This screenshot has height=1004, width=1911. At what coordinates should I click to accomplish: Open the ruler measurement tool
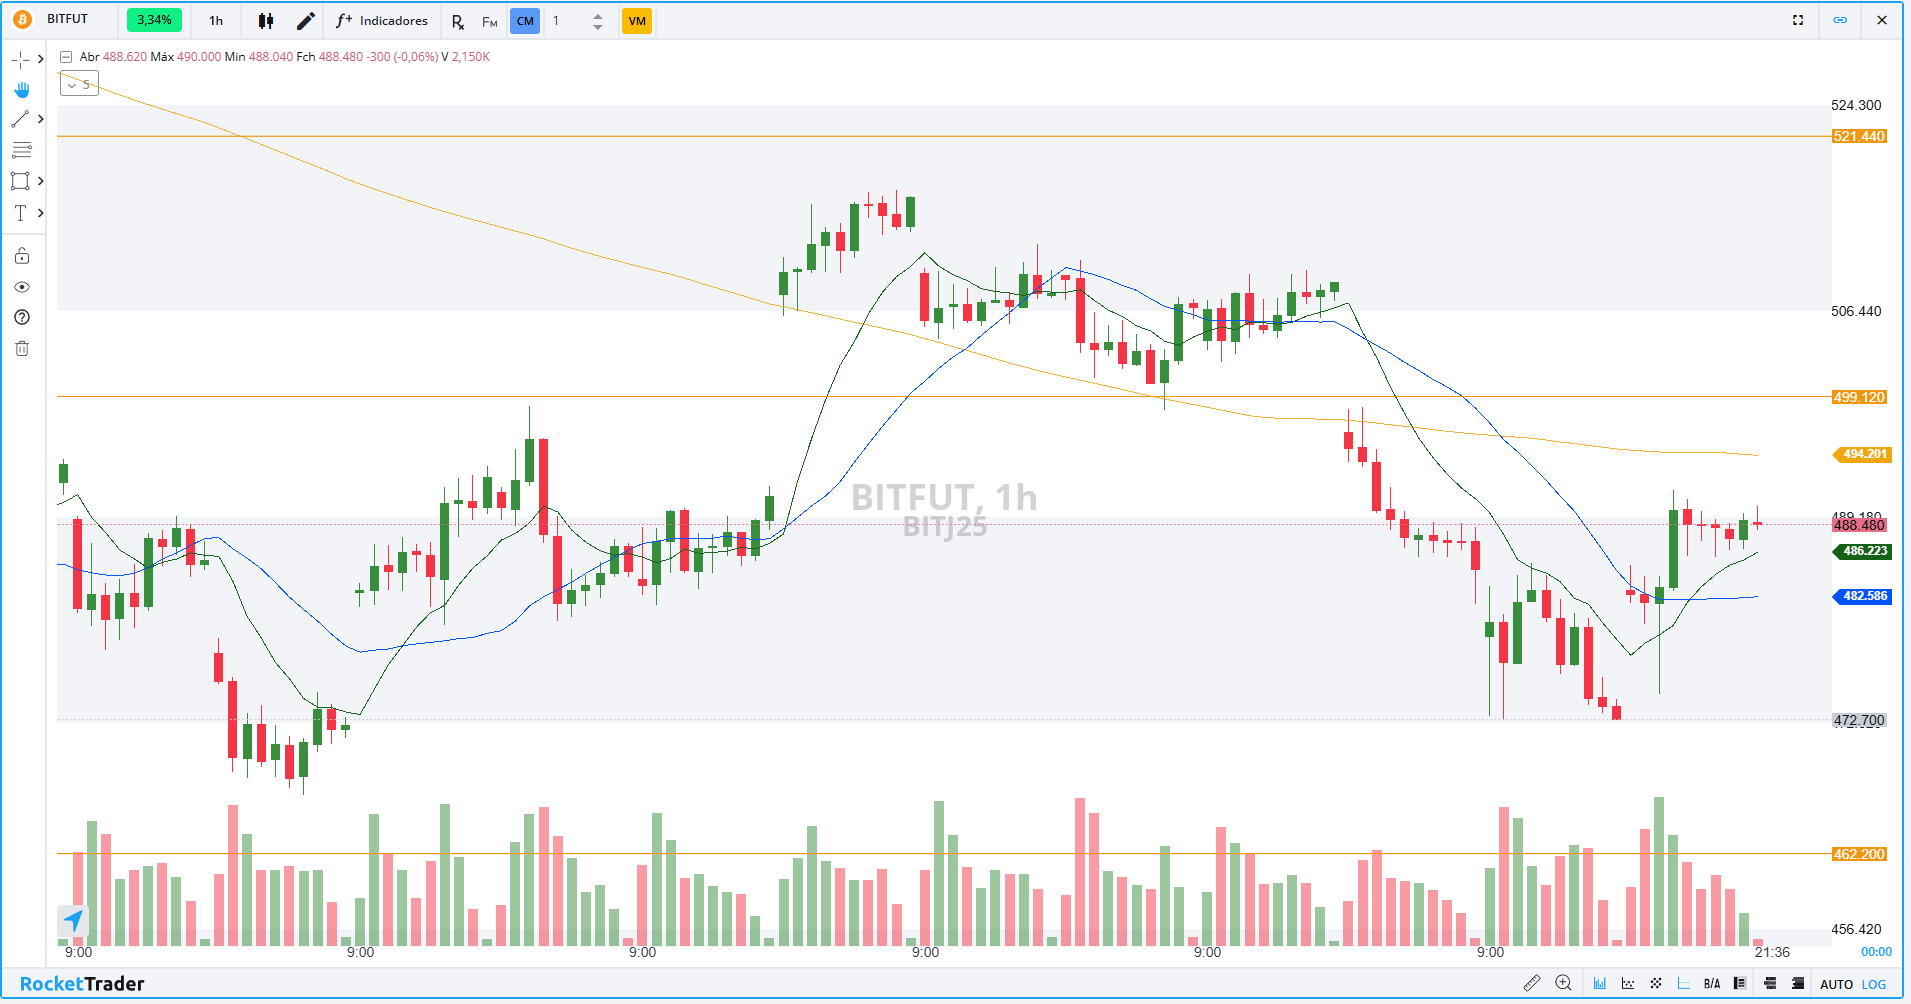[x=1531, y=983]
